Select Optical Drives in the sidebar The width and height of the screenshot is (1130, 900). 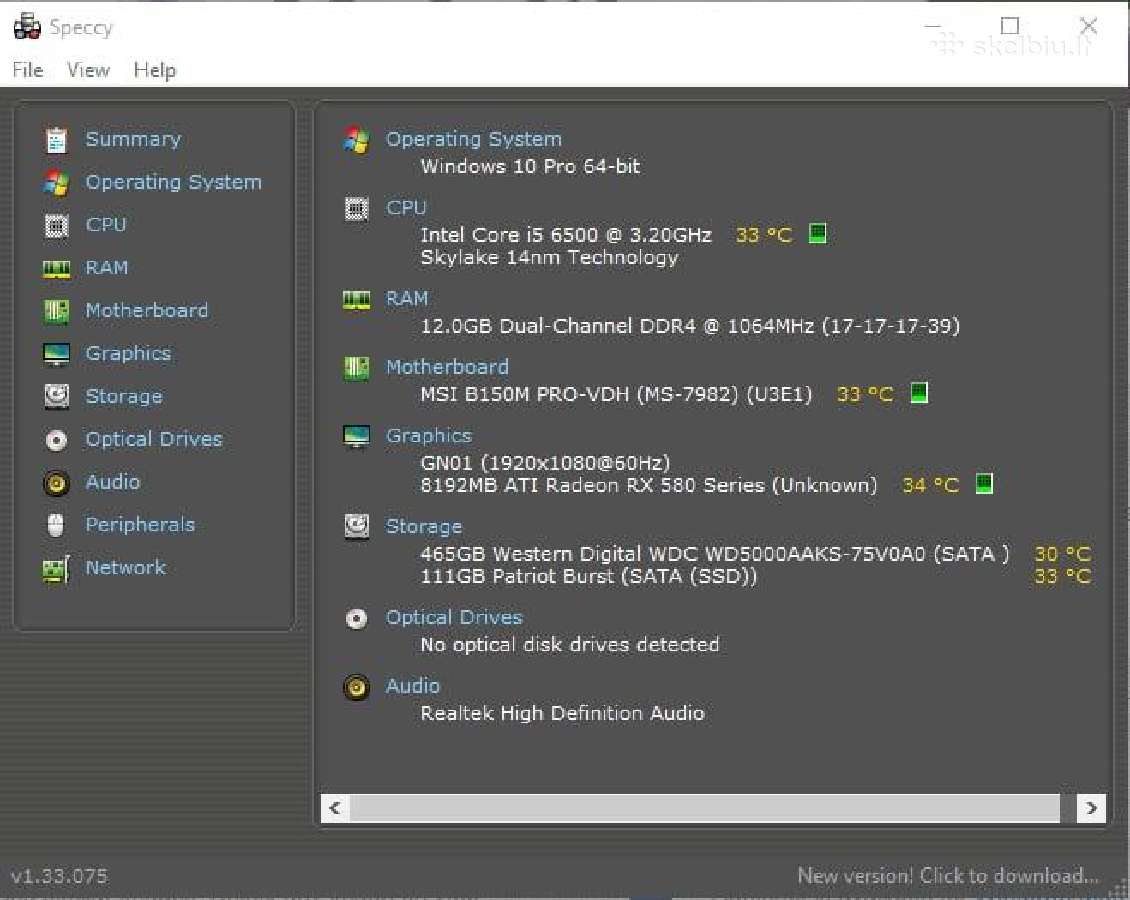click(154, 440)
